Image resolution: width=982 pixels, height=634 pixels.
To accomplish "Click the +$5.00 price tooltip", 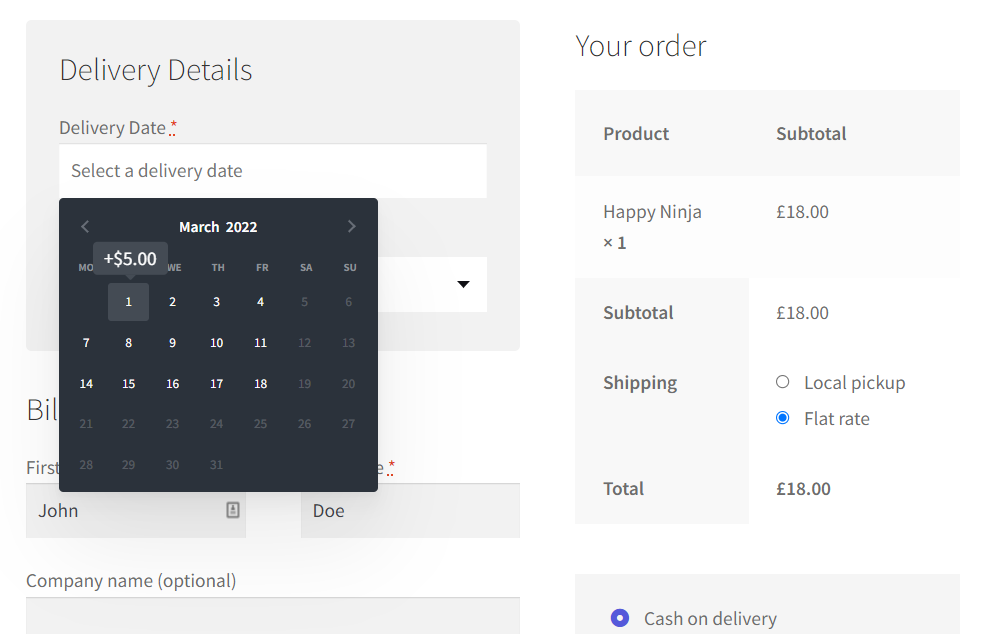I will click(130, 257).
